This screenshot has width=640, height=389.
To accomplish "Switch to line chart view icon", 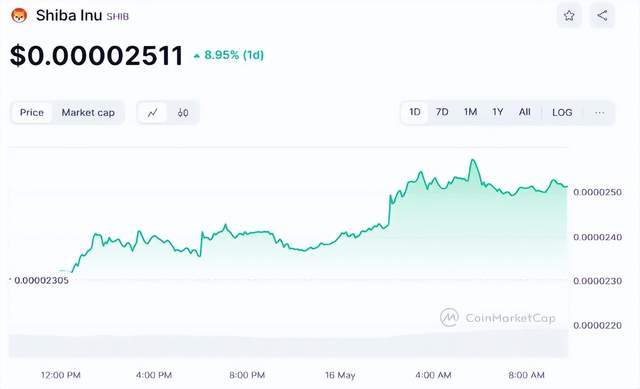I will click(x=153, y=113).
